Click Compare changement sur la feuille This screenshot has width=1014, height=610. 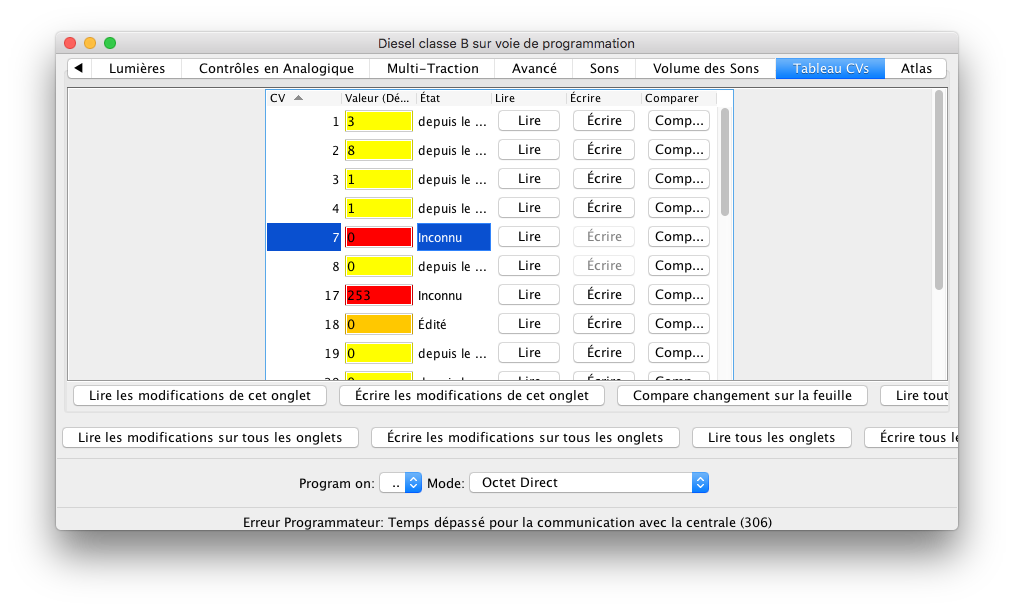coord(742,396)
